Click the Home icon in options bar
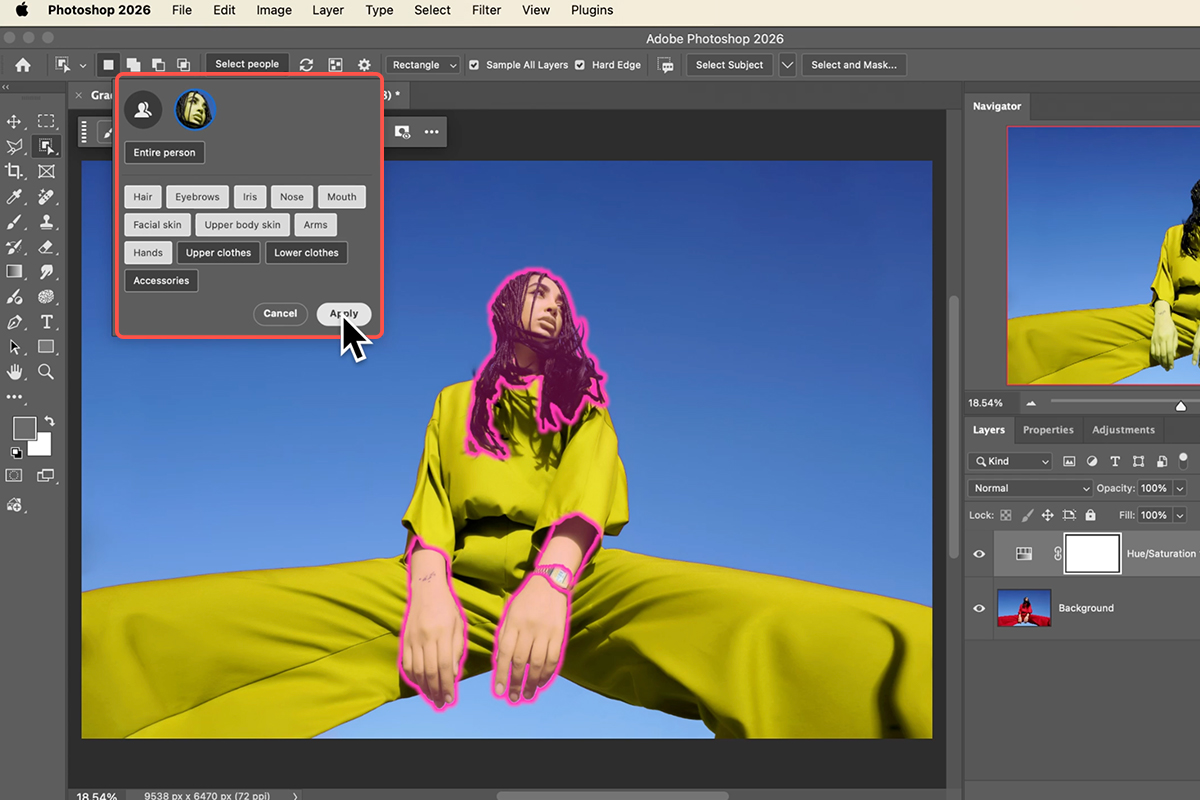1200x800 pixels. (22, 65)
